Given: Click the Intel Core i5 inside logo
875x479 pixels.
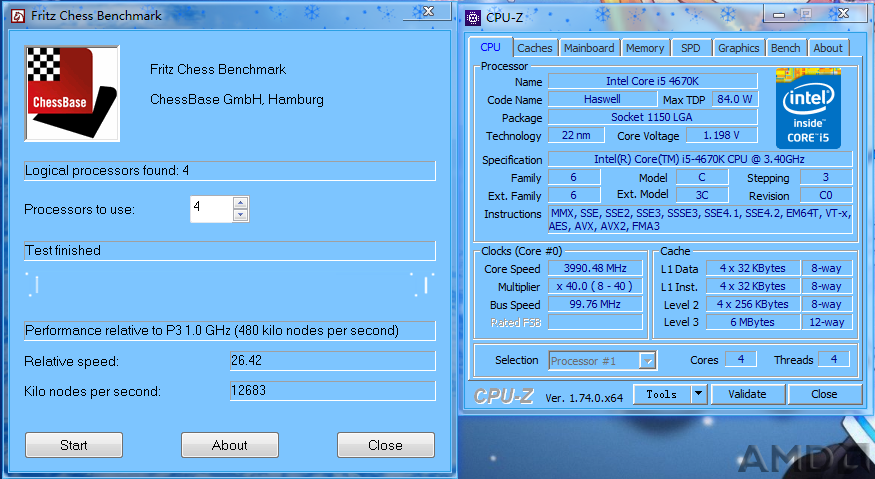Looking at the screenshot, I should click(x=808, y=108).
